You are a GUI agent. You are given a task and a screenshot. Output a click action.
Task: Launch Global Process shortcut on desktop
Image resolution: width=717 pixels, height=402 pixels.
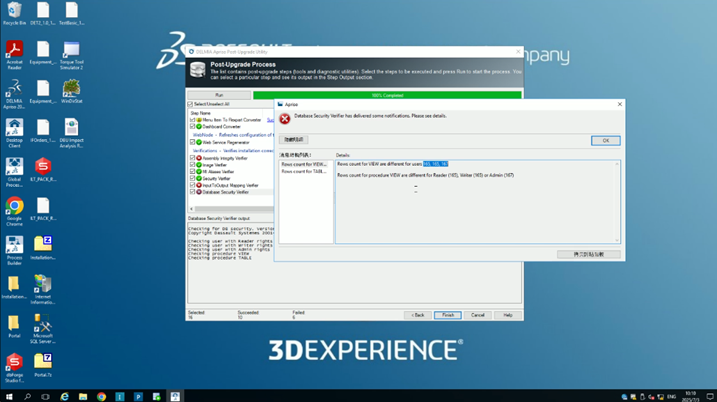click(14, 172)
